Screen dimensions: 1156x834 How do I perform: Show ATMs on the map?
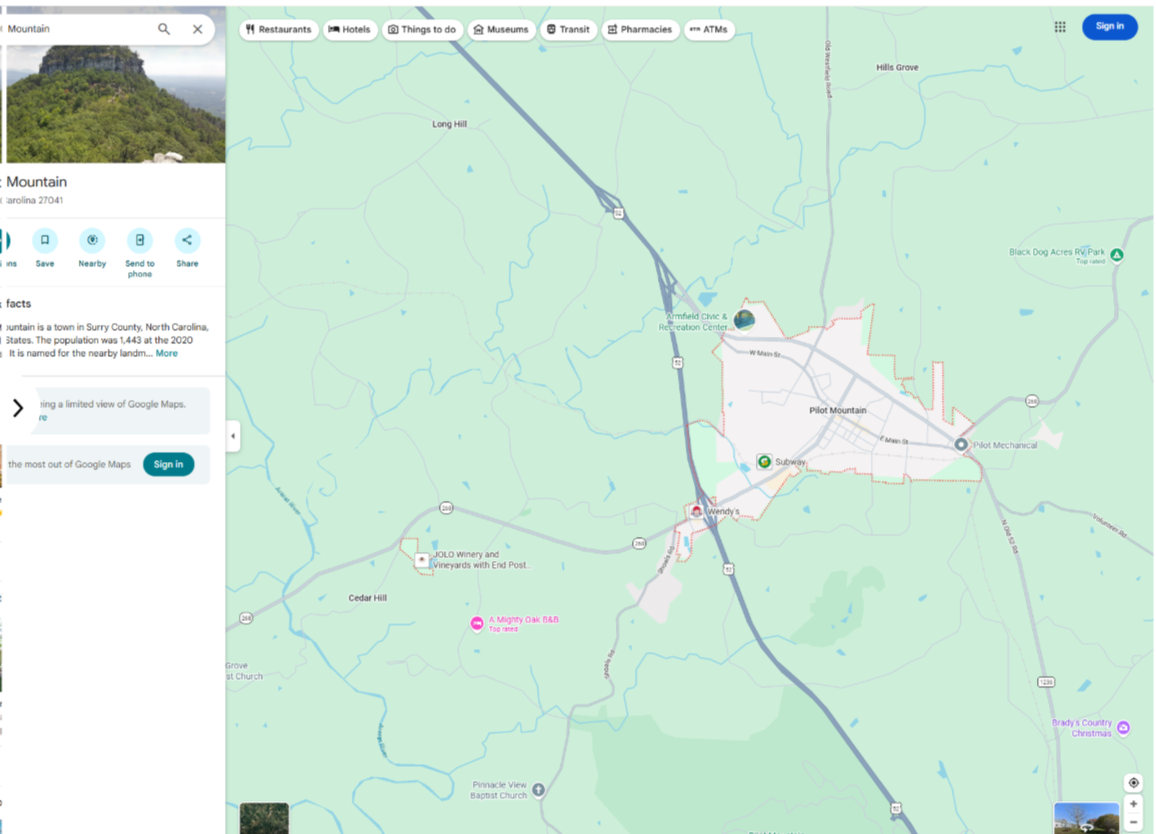point(709,30)
